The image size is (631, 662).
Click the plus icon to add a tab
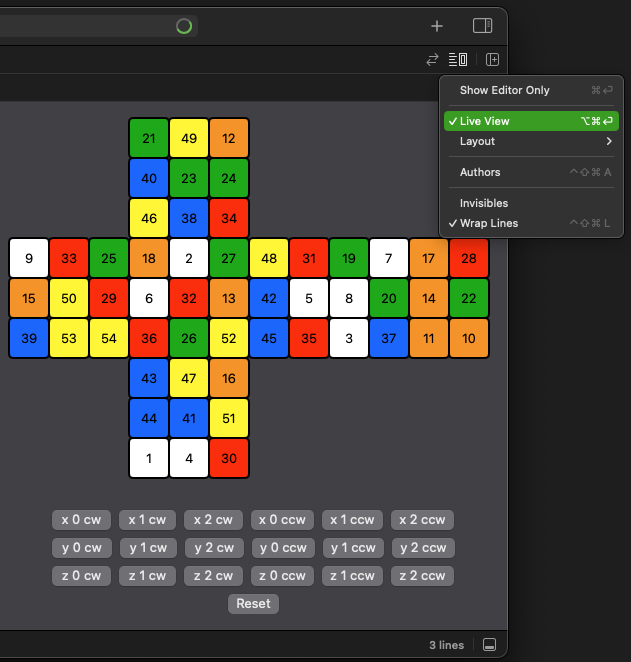coord(437,26)
